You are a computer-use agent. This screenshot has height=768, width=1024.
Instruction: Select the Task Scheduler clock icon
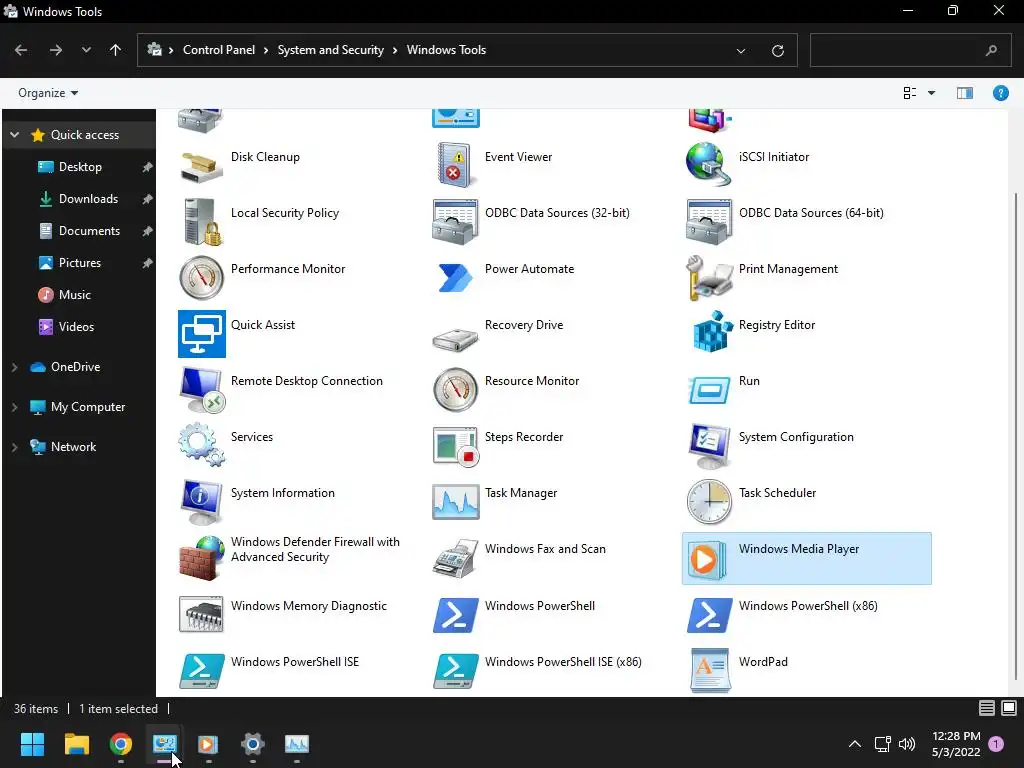tap(709, 502)
